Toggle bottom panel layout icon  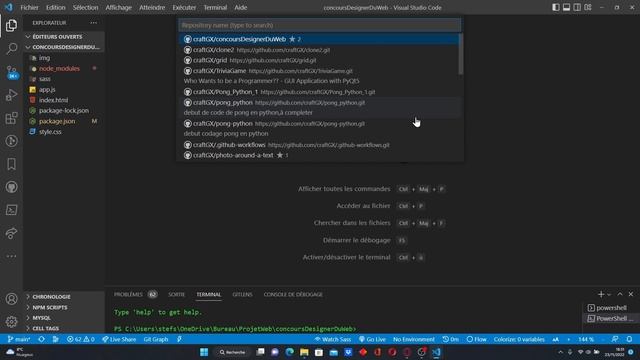click(x=566, y=7)
